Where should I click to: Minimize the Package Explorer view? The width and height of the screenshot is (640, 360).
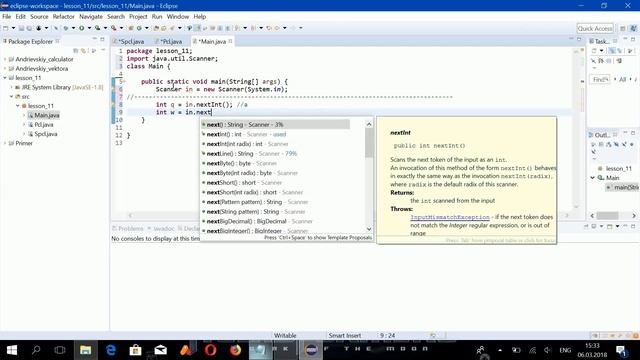pos(94,39)
